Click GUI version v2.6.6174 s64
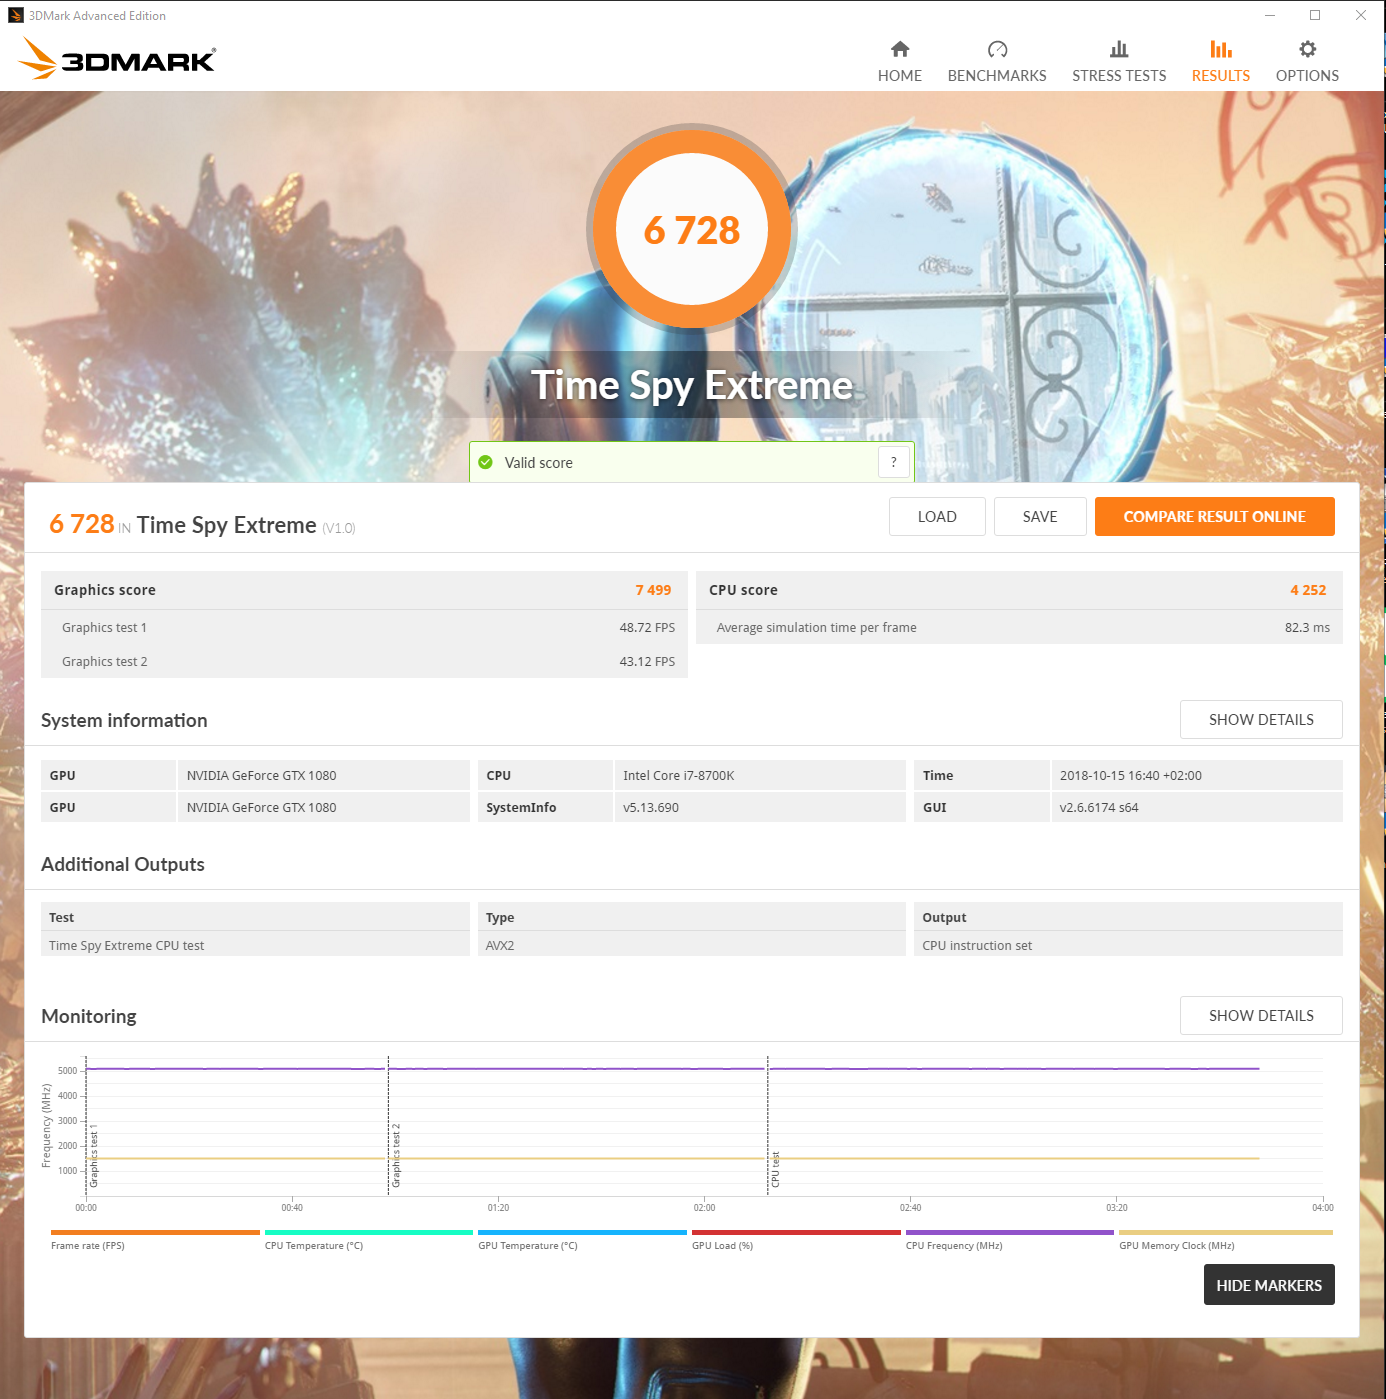Viewport: 1386px width, 1399px height. [x=1196, y=807]
